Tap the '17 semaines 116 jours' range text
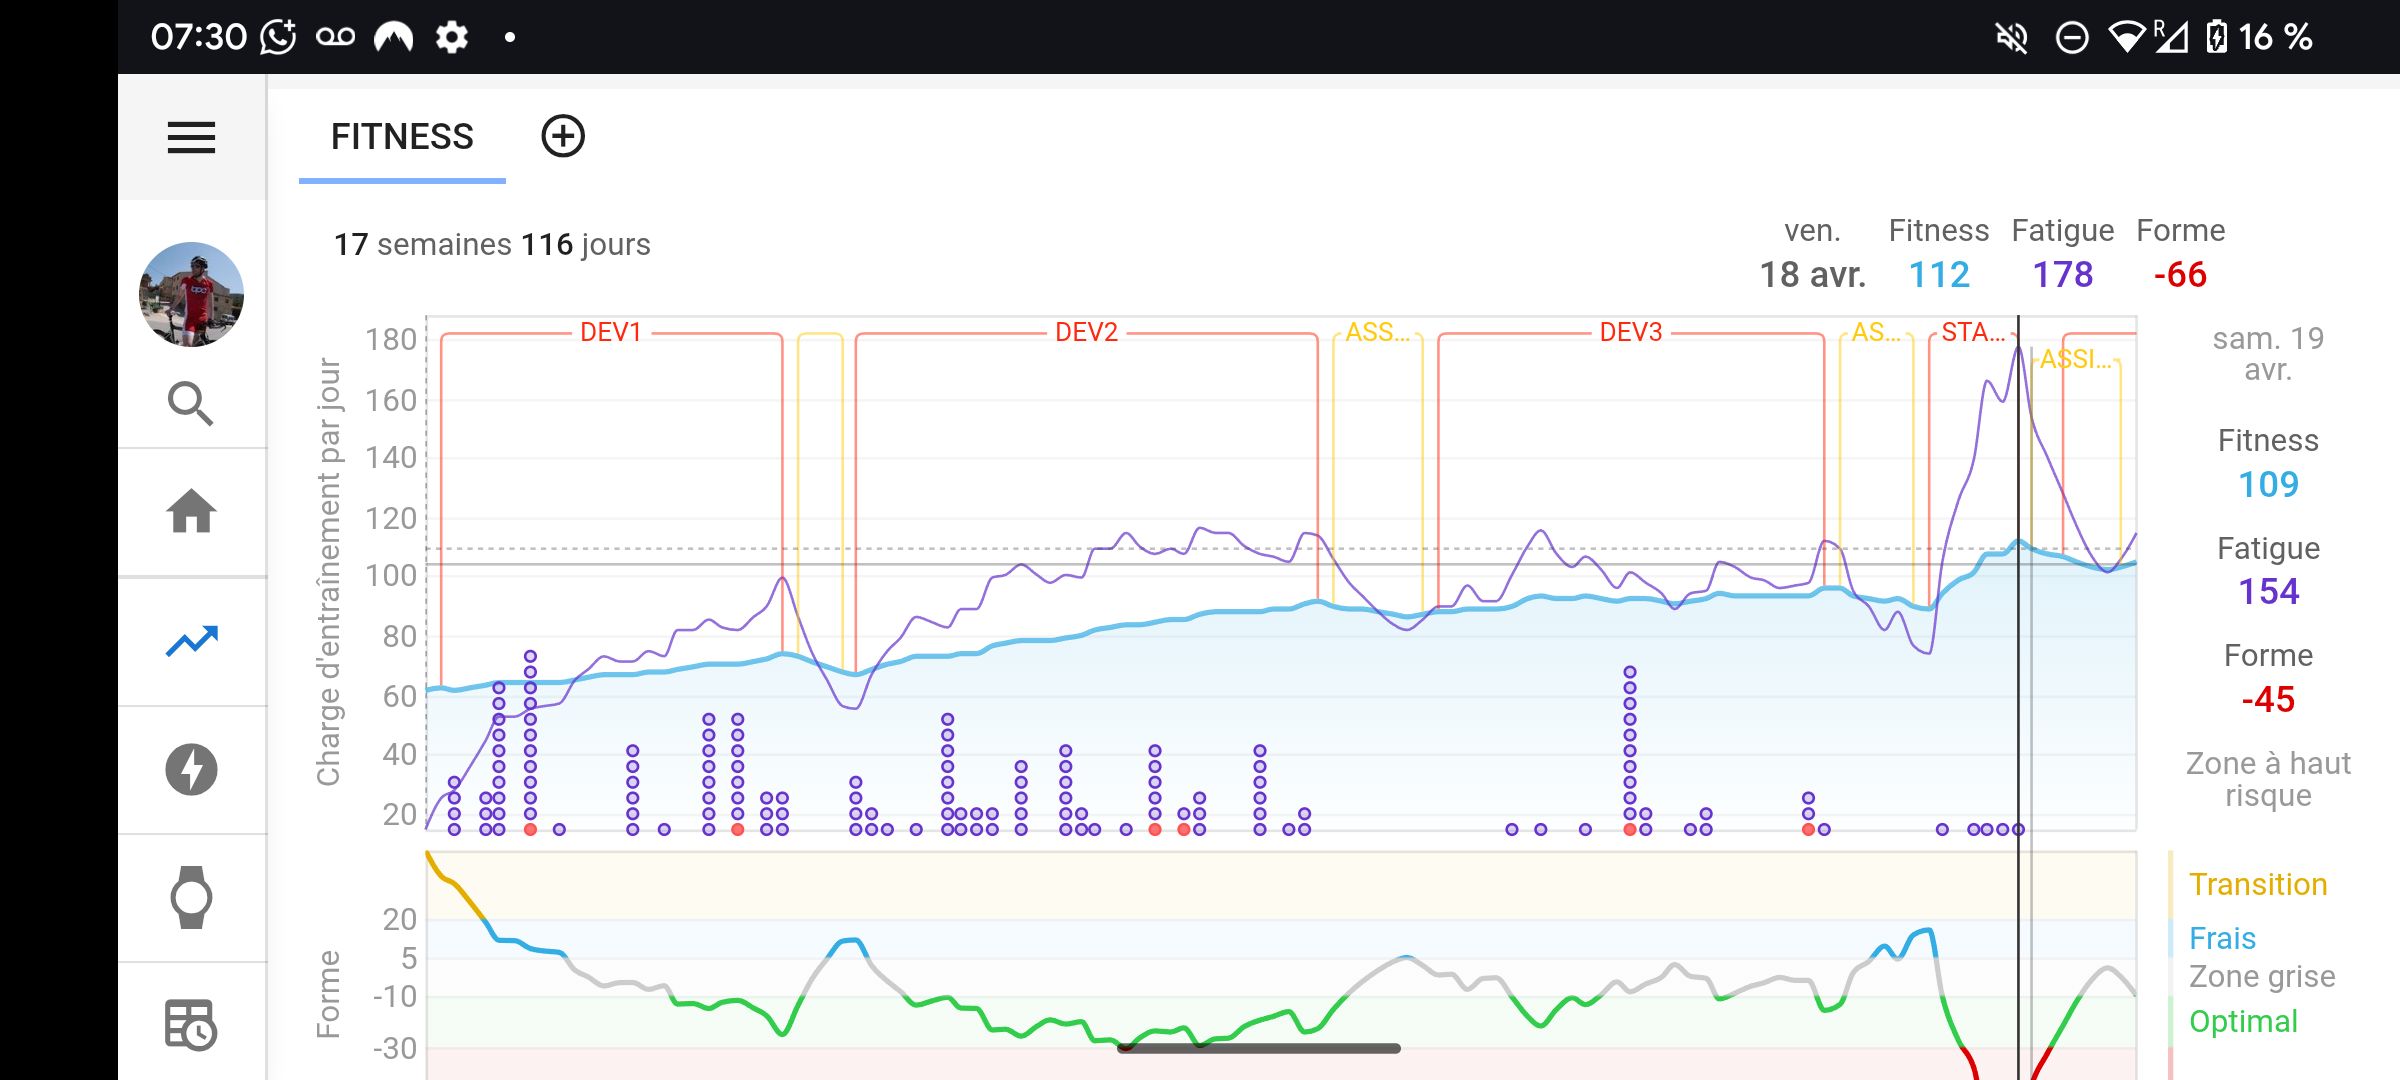Viewport: 2400px width, 1080px height. point(492,244)
